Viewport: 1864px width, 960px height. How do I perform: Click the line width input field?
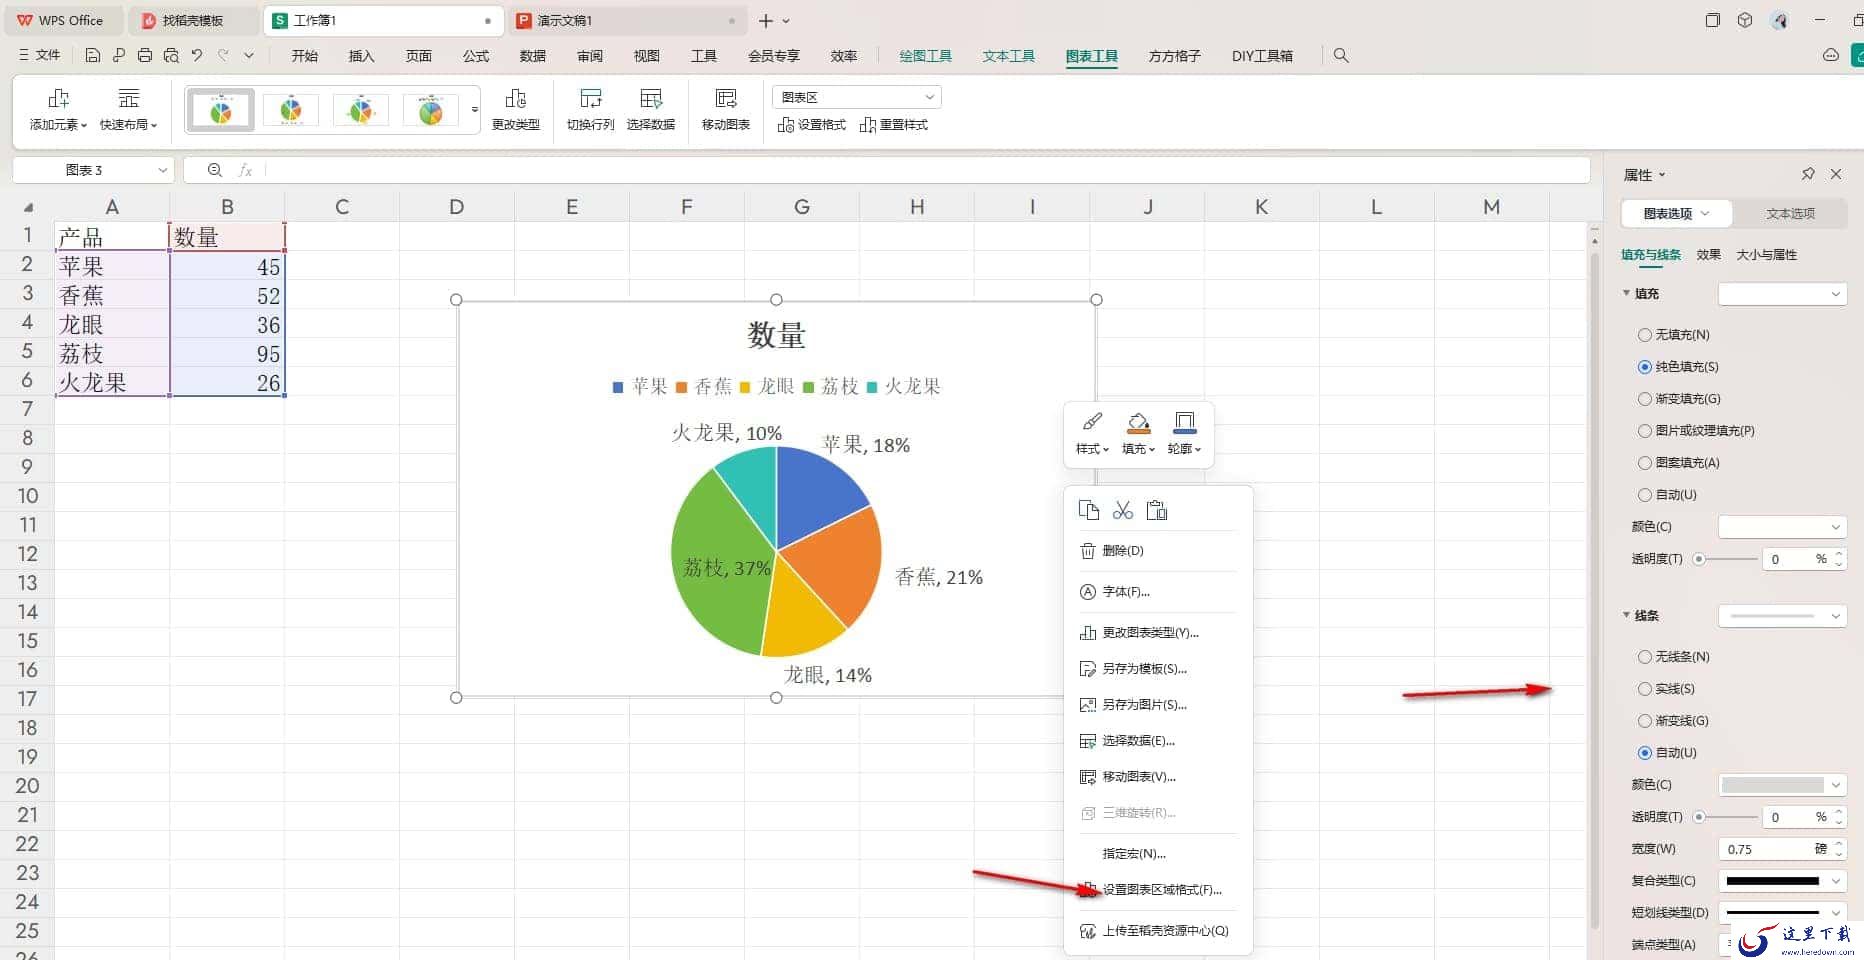point(1770,849)
